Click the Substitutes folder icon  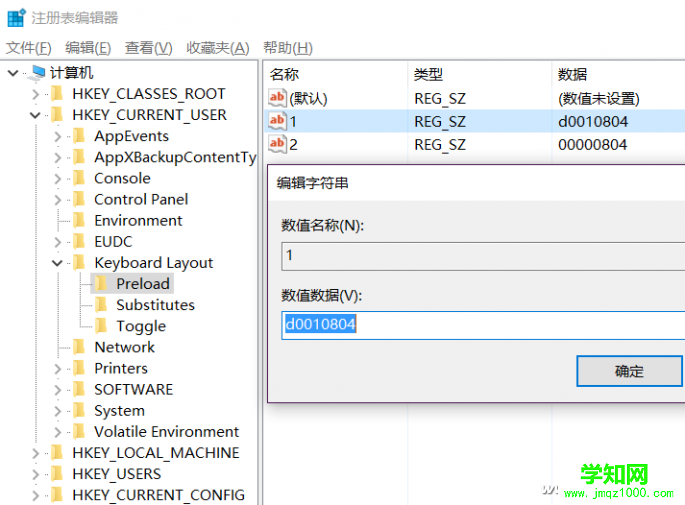101,305
